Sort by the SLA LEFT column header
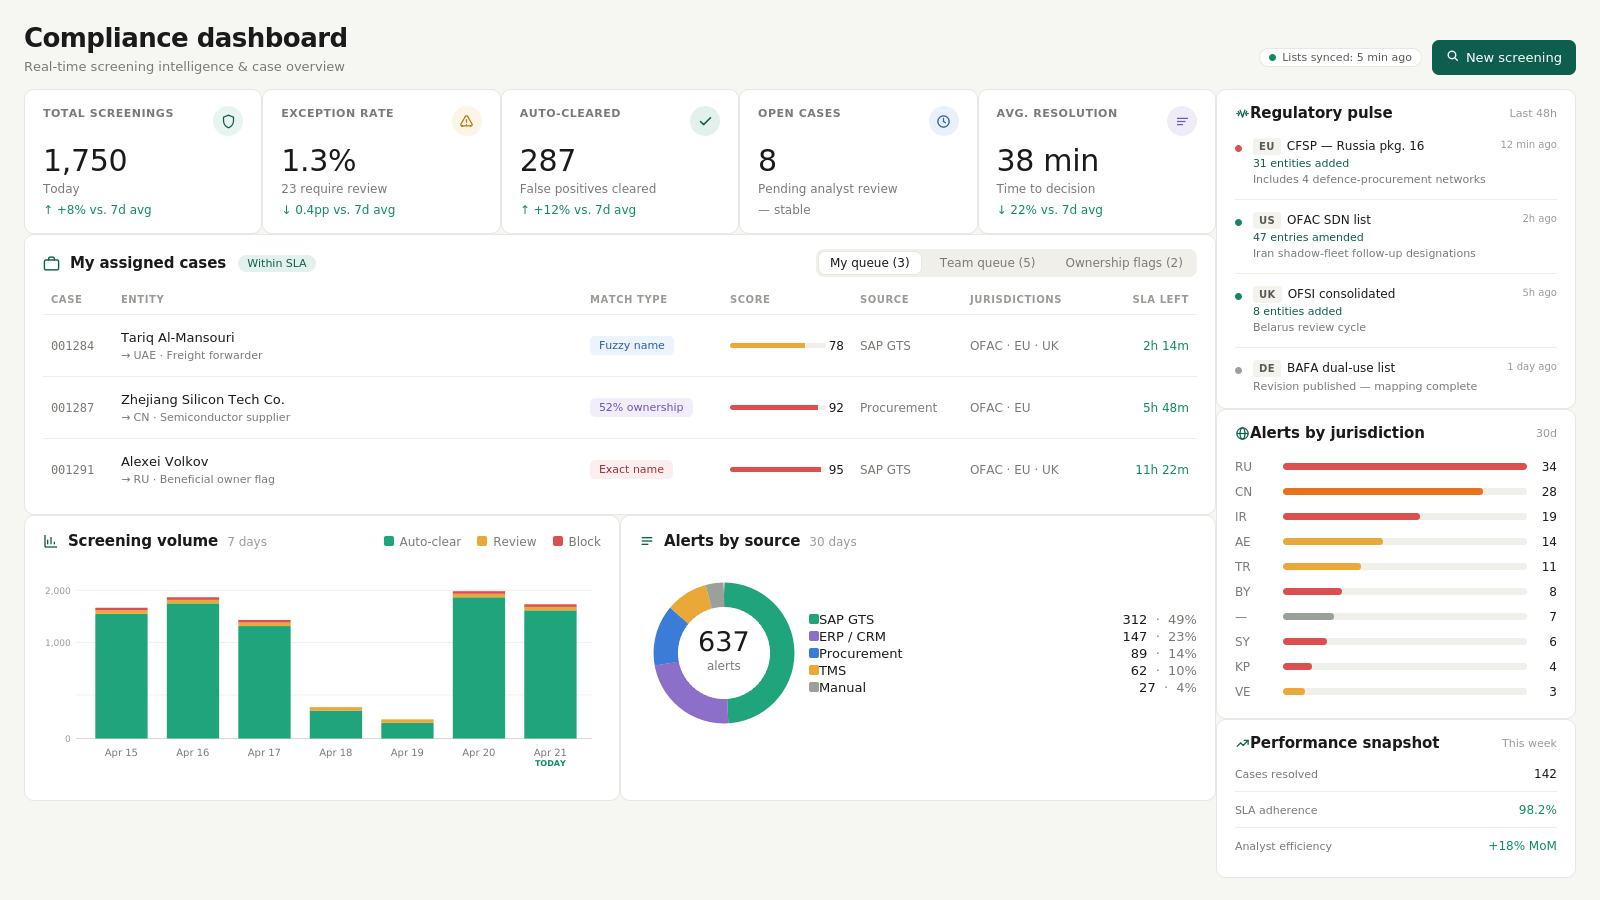 pyautogui.click(x=1160, y=300)
